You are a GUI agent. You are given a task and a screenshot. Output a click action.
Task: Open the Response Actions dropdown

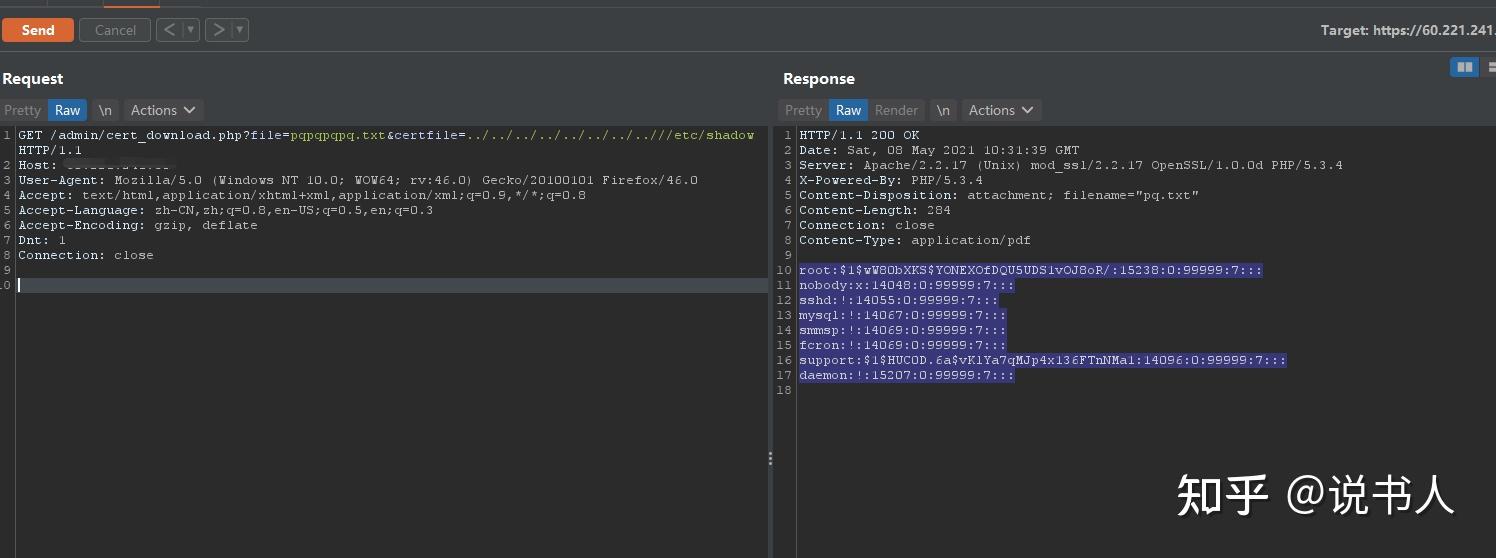(x=1001, y=110)
